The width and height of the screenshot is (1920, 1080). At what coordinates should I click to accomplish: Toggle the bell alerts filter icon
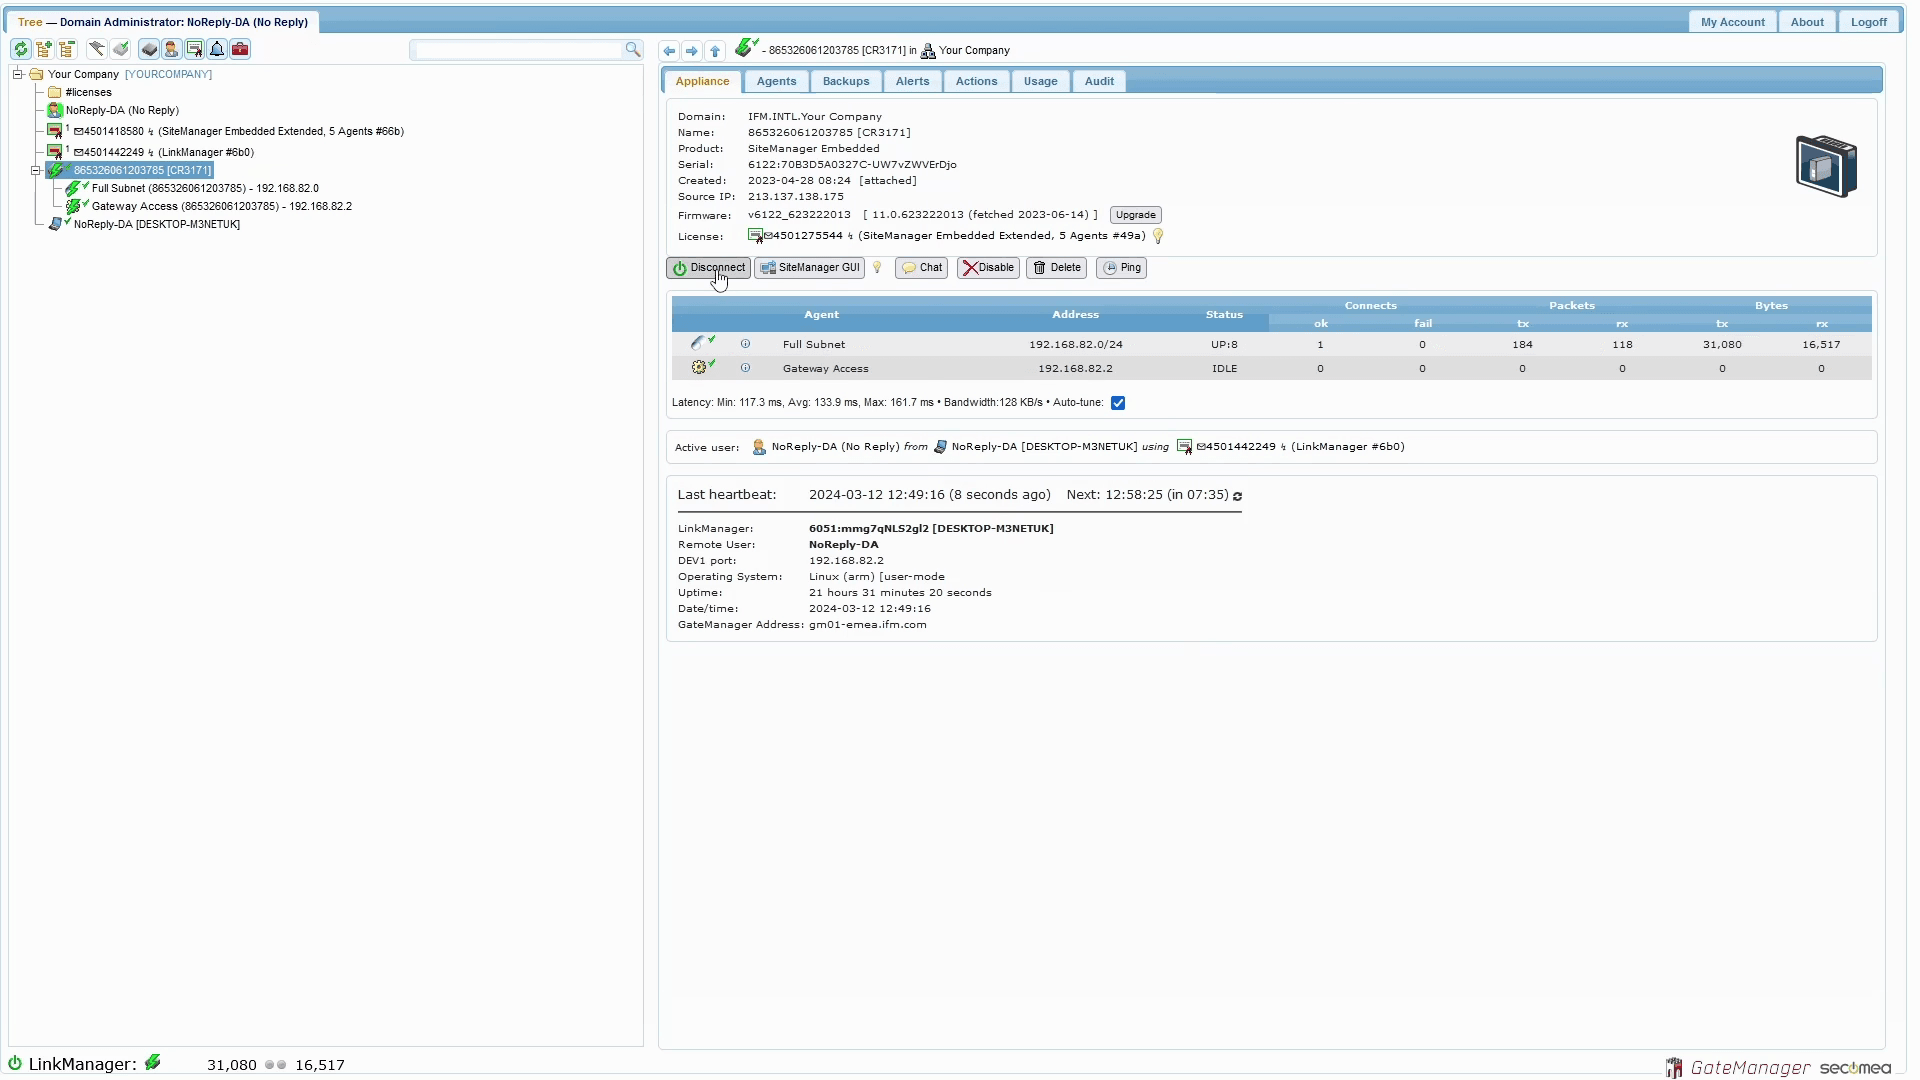(217, 49)
